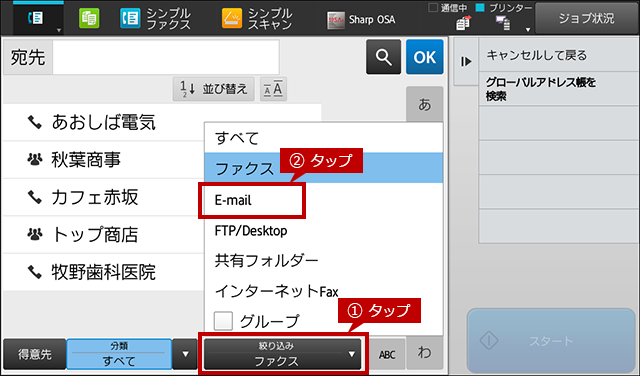Screen dimensions: 640x376
Task: Tap phone icon beside 牧野歯科医院
Action: pyautogui.click(x=34, y=272)
